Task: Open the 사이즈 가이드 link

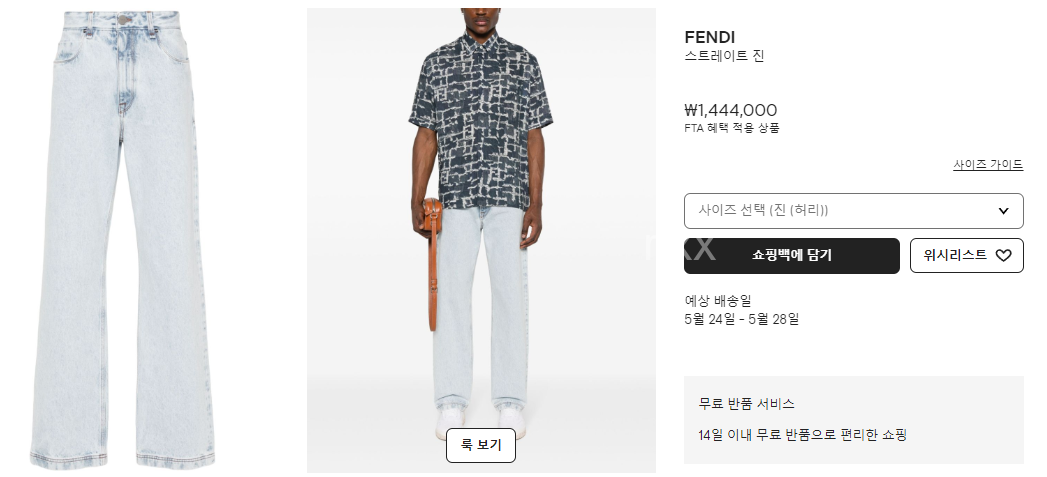Action: pos(988,164)
